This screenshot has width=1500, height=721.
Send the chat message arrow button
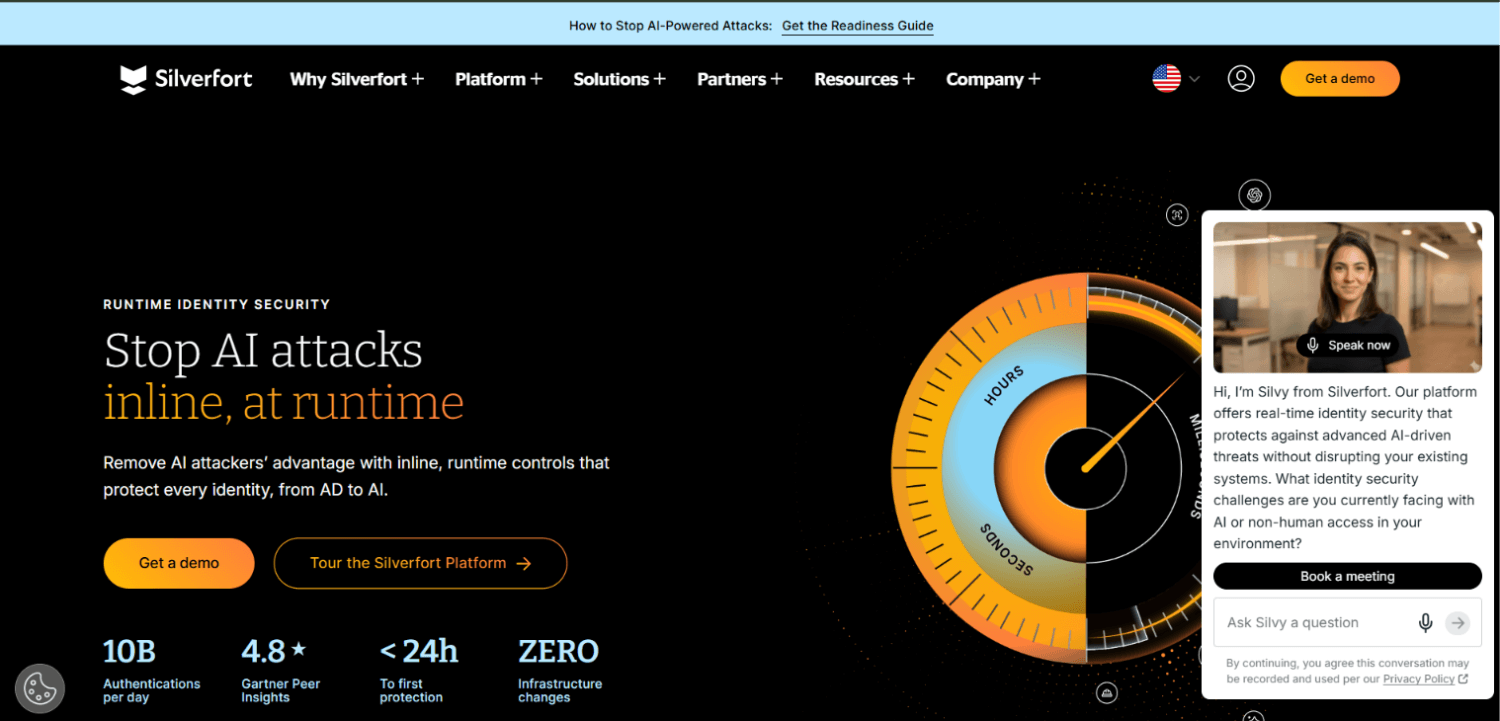1458,623
